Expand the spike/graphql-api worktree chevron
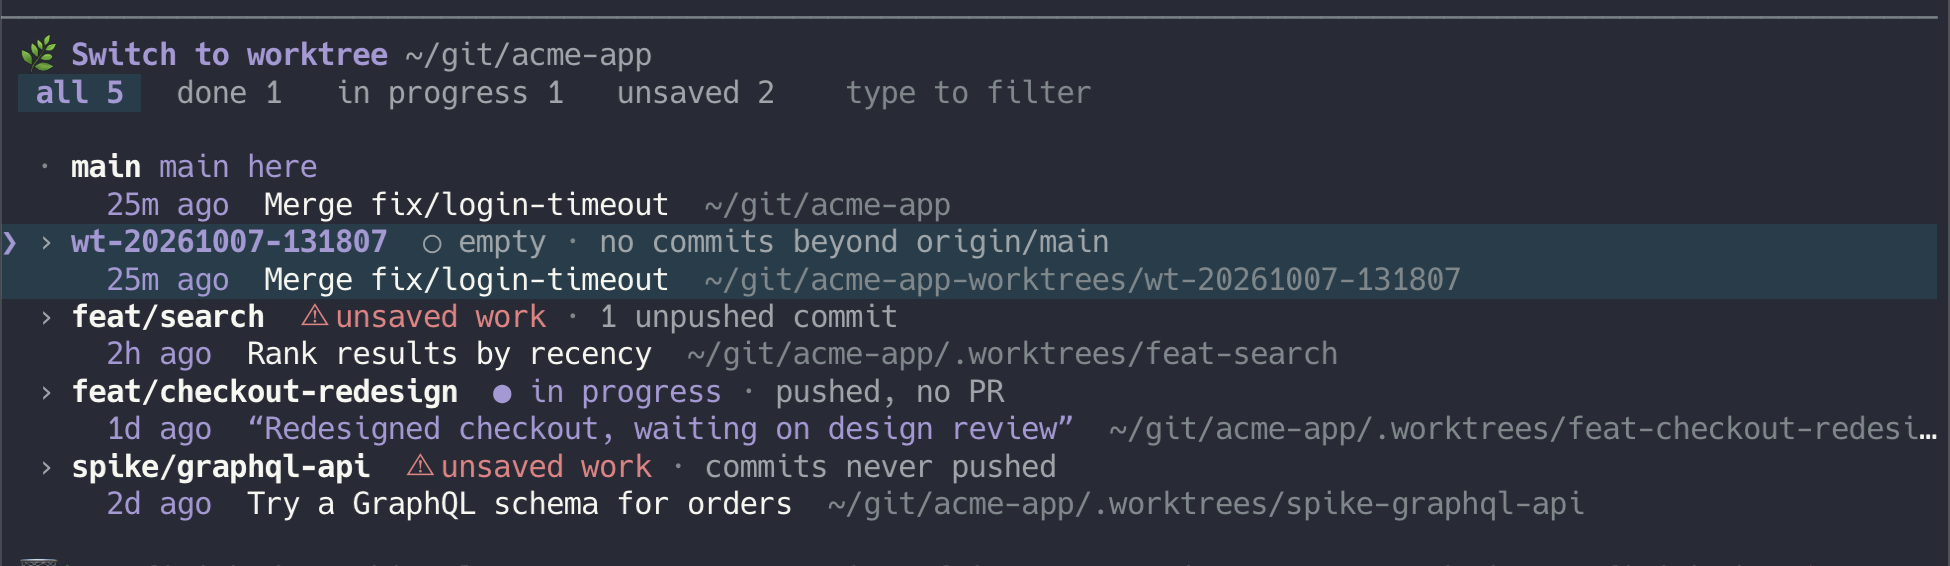Viewport: 1950px width, 566px height. (46, 467)
